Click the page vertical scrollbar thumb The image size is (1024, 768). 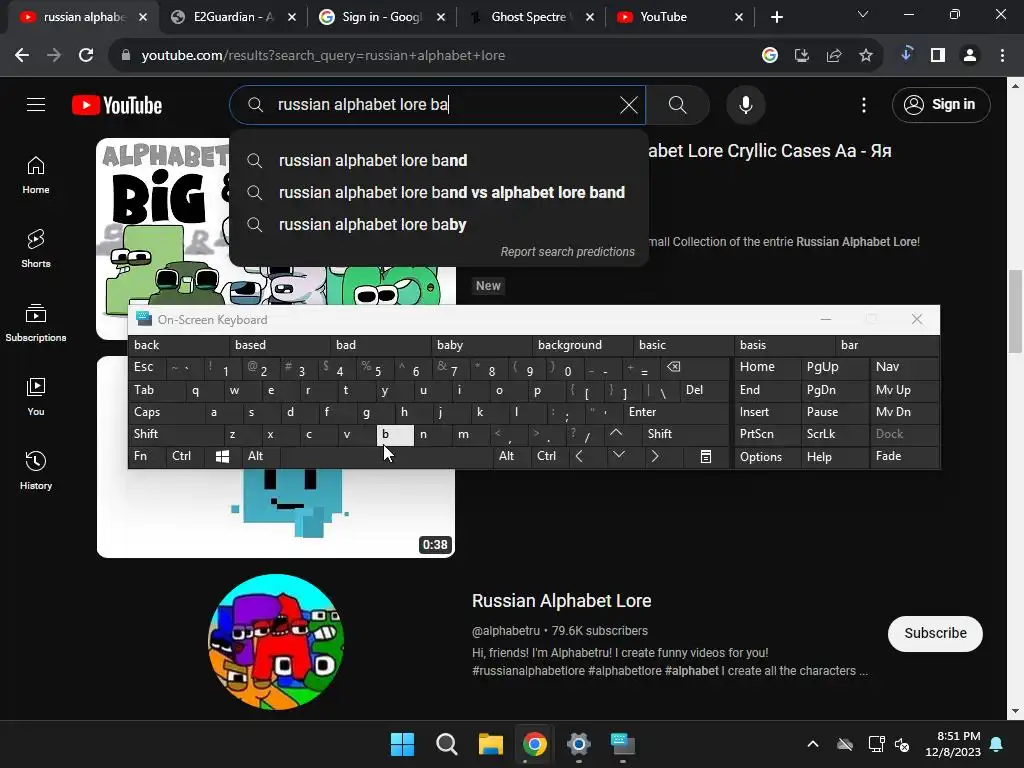pos(1015,311)
